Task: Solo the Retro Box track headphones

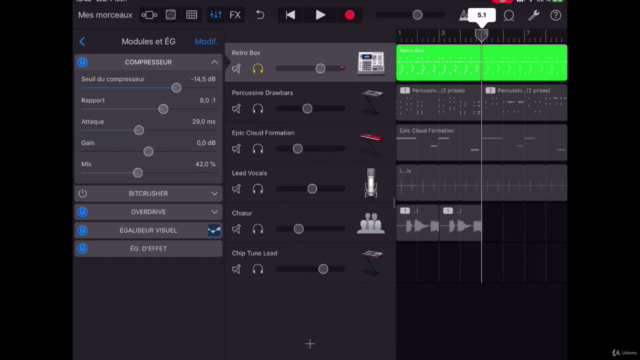Action: tap(258, 69)
